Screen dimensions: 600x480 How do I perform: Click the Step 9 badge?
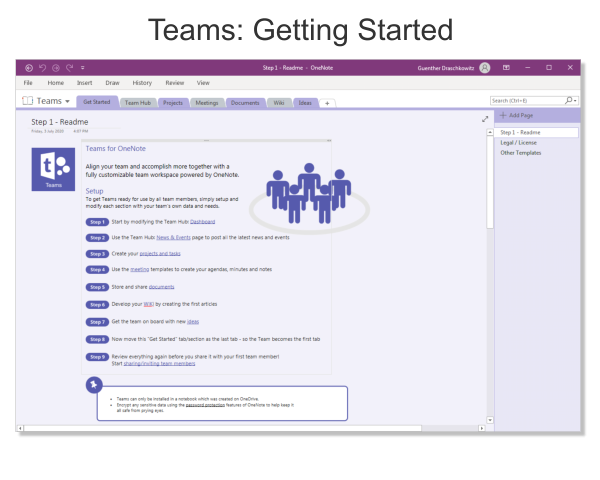click(x=97, y=357)
